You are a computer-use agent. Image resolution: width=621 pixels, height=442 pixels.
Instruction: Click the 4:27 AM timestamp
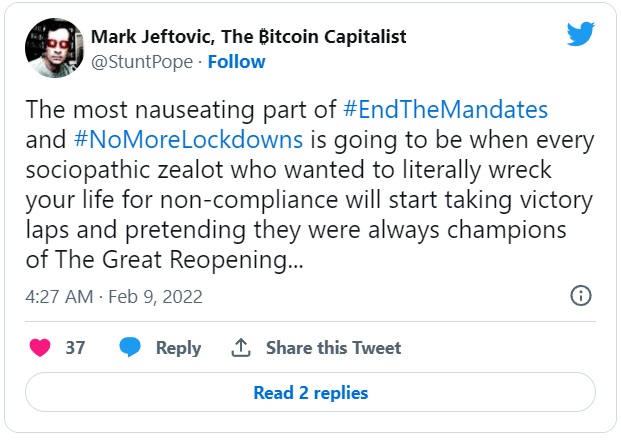[59, 297]
